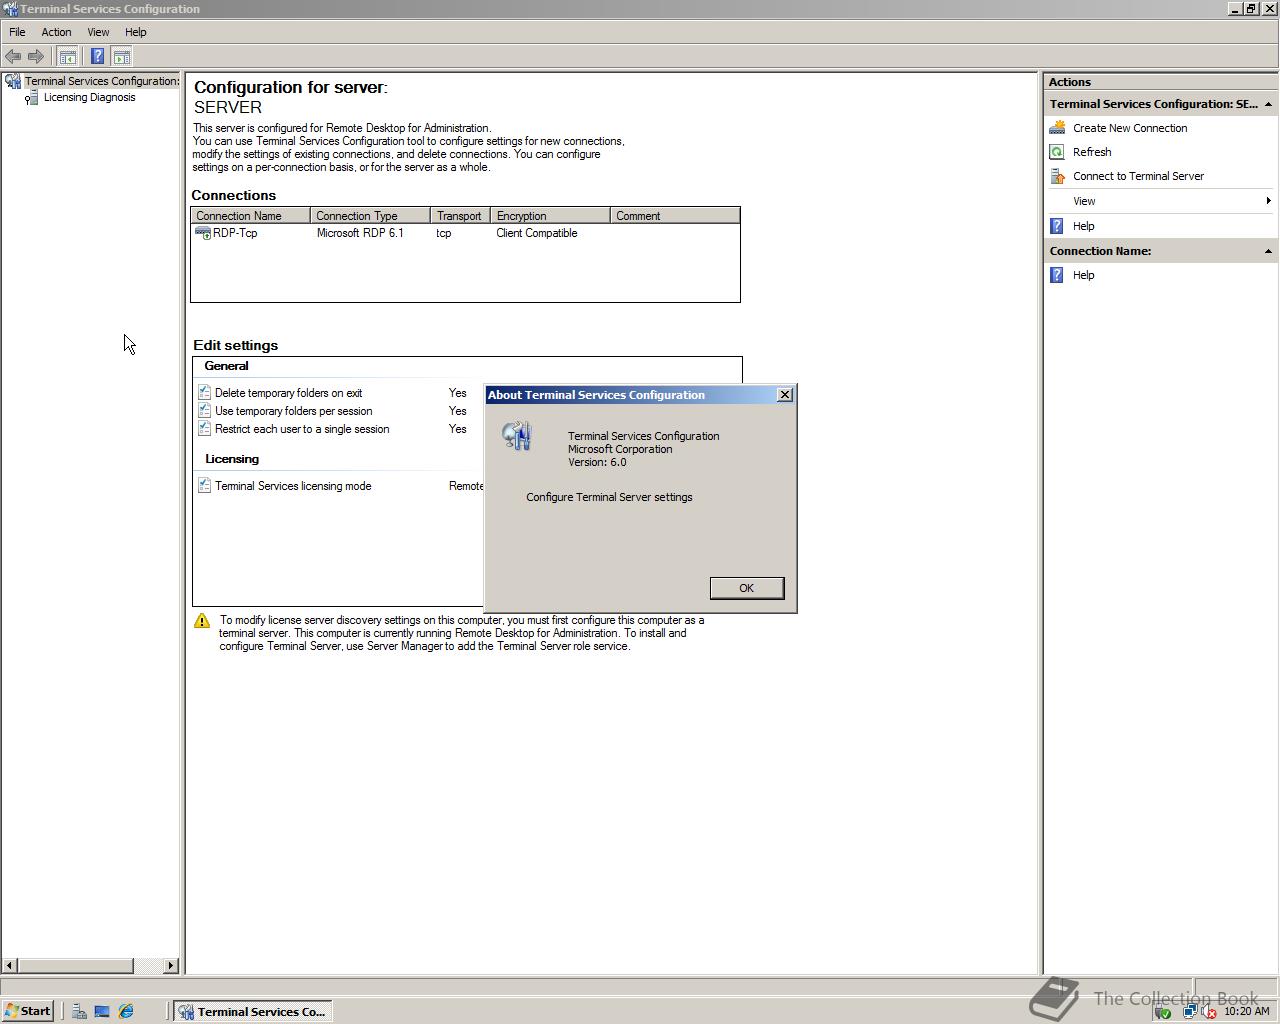The width and height of the screenshot is (1280, 1024).
Task: Click the Connection Type column header
Action: (x=370, y=216)
